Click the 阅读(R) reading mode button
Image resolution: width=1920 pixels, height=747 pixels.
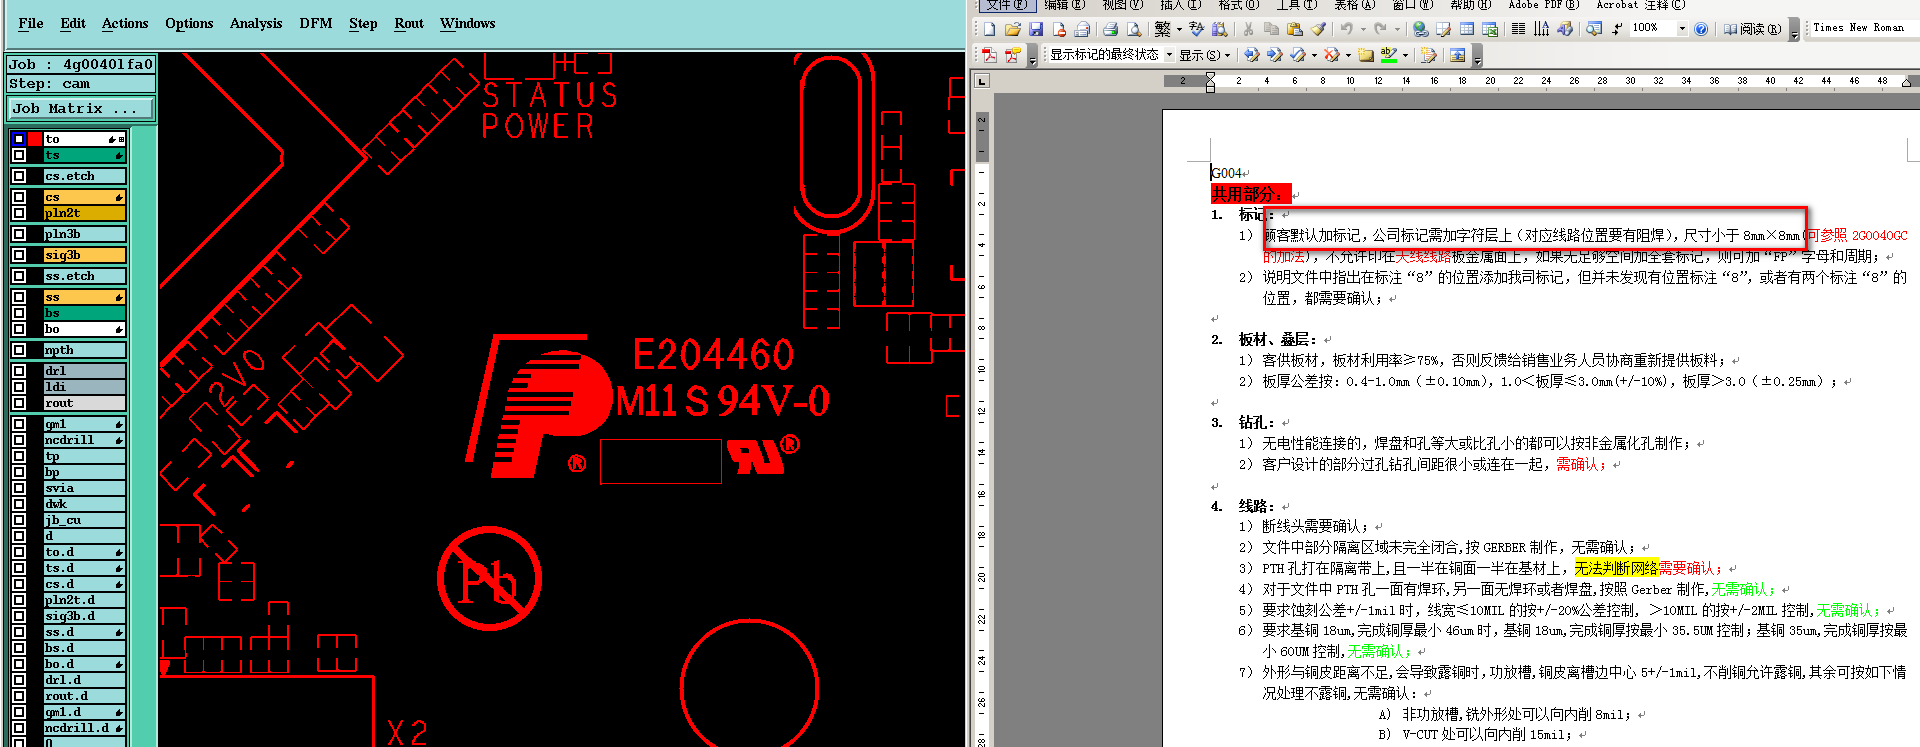(1752, 29)
